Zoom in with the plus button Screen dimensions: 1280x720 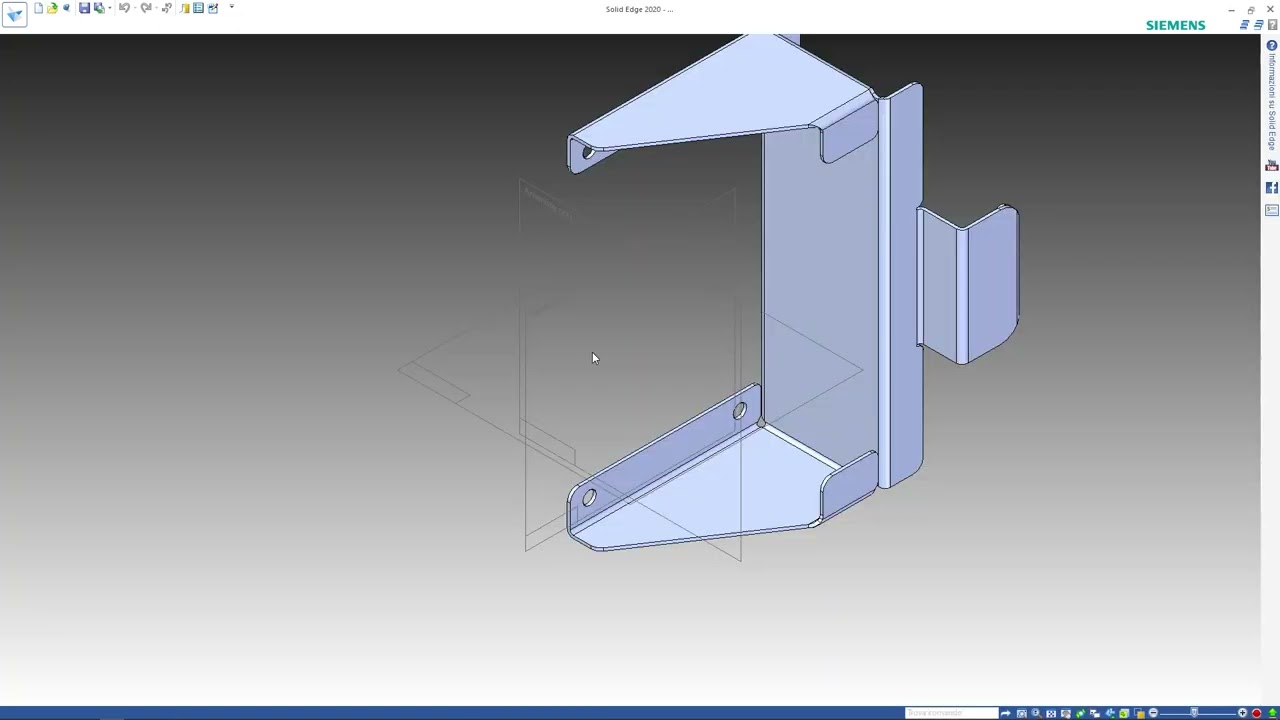(1242, 713)
